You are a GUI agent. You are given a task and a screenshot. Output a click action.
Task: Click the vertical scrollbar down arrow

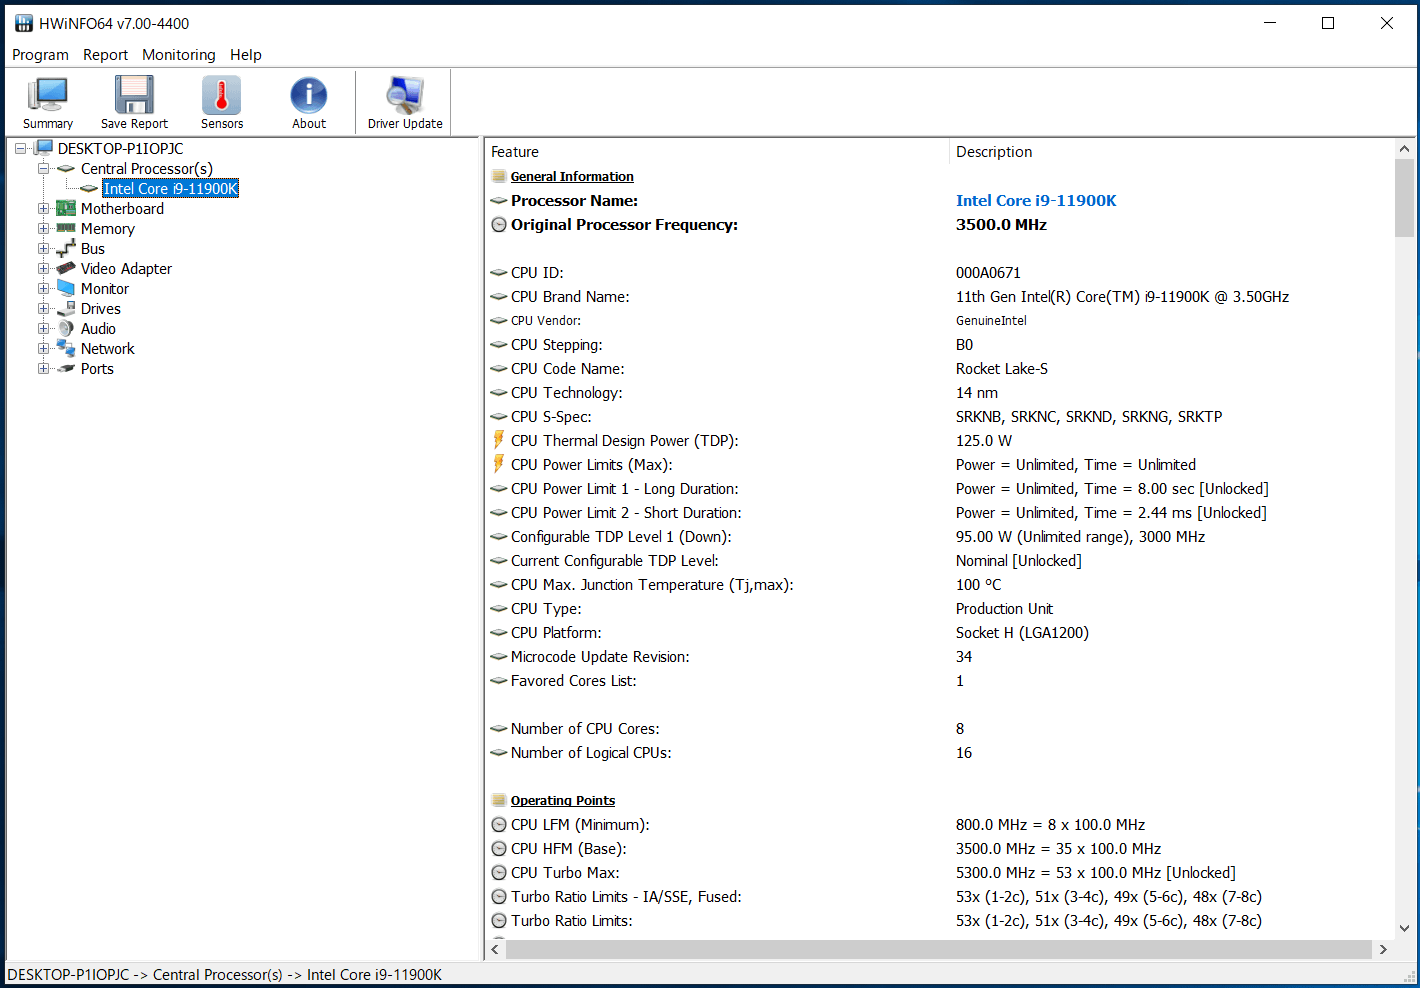1404,928
